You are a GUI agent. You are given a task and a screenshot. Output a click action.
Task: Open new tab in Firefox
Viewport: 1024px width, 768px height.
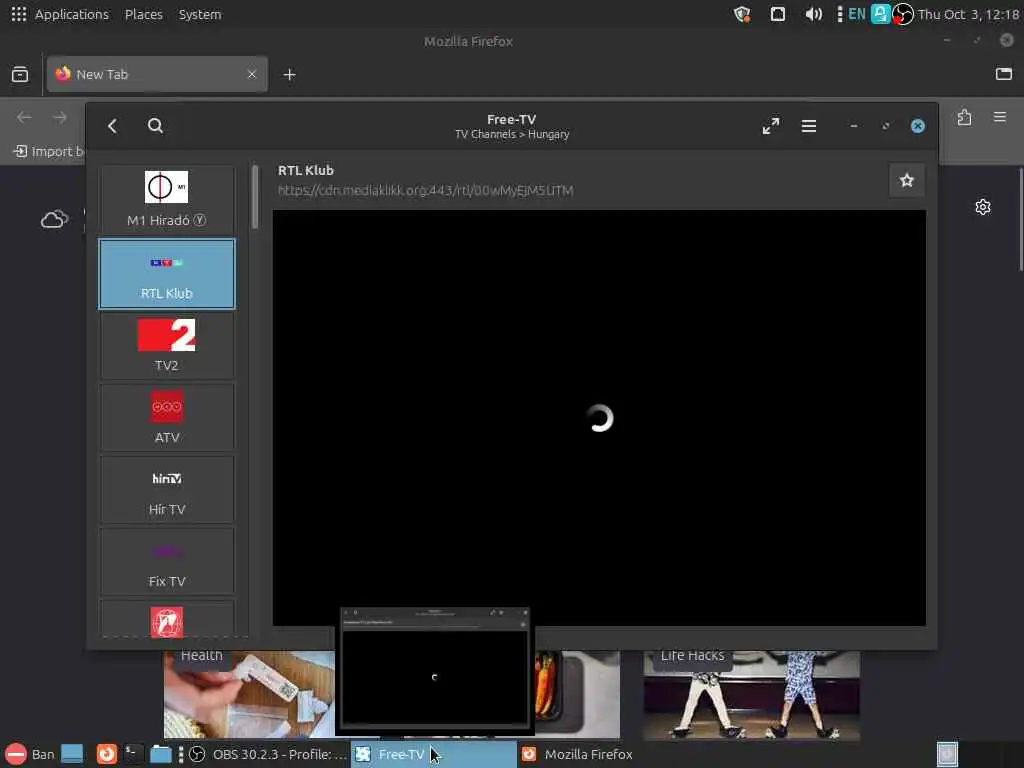click(289, 74)
